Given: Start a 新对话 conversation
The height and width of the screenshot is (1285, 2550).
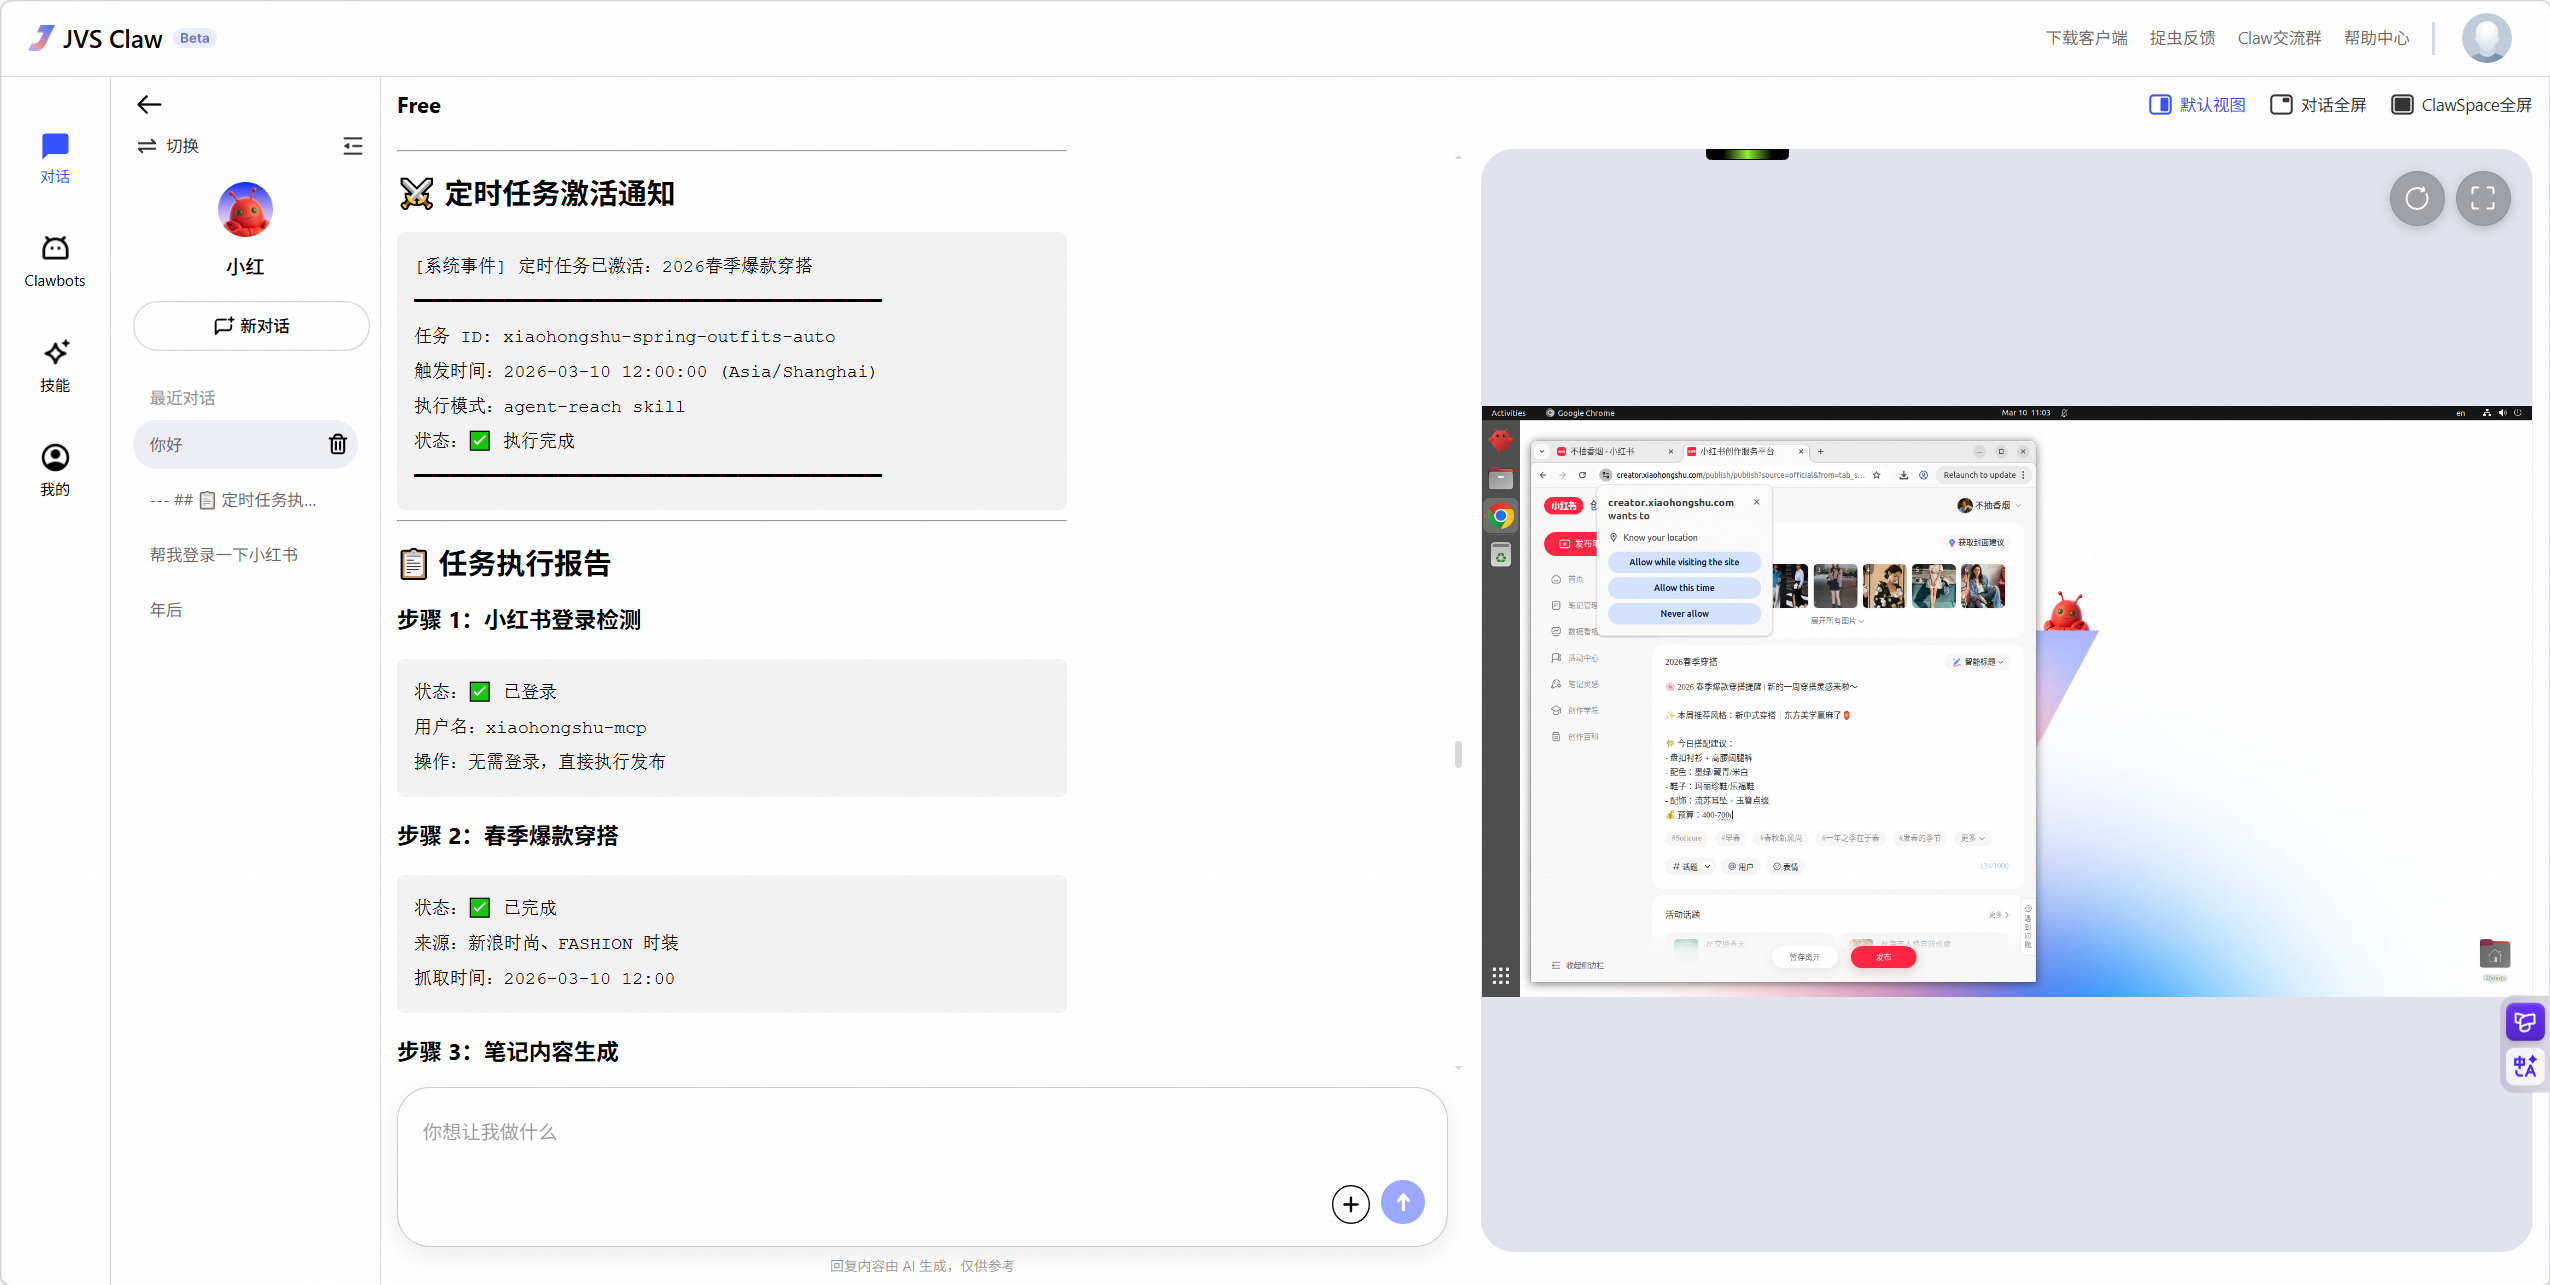Looking at the screenshot, I should pos(250,326).
